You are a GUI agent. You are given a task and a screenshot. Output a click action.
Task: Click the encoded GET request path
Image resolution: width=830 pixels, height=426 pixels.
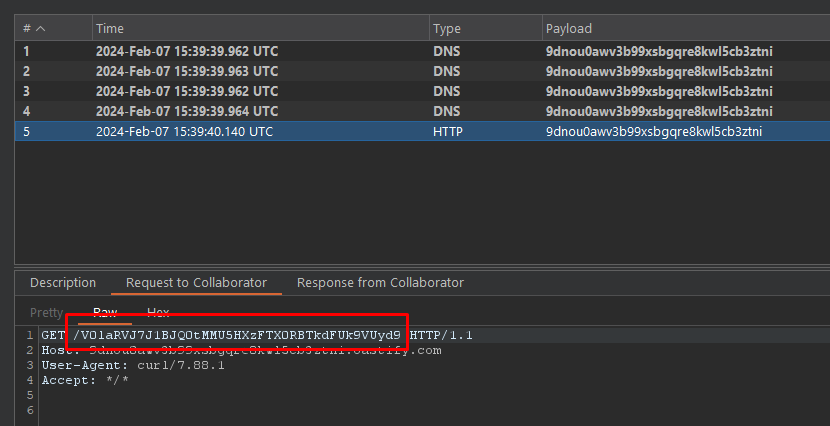click(x=237, y=335)
